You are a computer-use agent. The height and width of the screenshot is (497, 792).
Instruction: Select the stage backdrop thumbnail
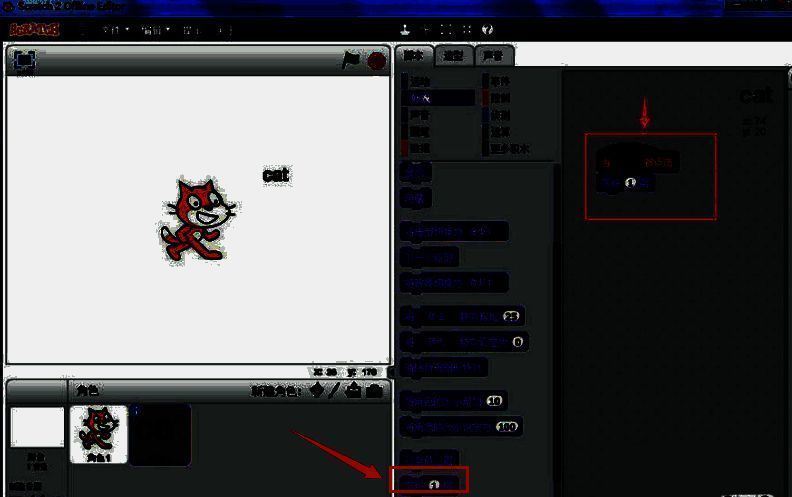click(x=36, y=428)
